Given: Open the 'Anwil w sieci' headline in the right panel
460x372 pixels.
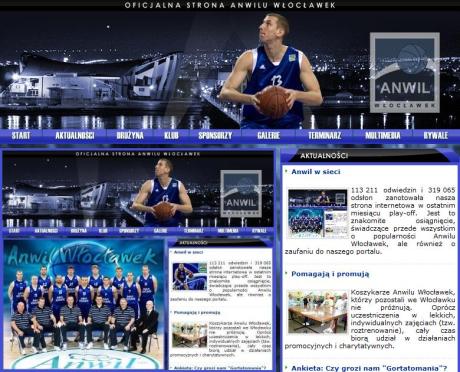Looking at the screenshot, I should (x=316, y=172).
